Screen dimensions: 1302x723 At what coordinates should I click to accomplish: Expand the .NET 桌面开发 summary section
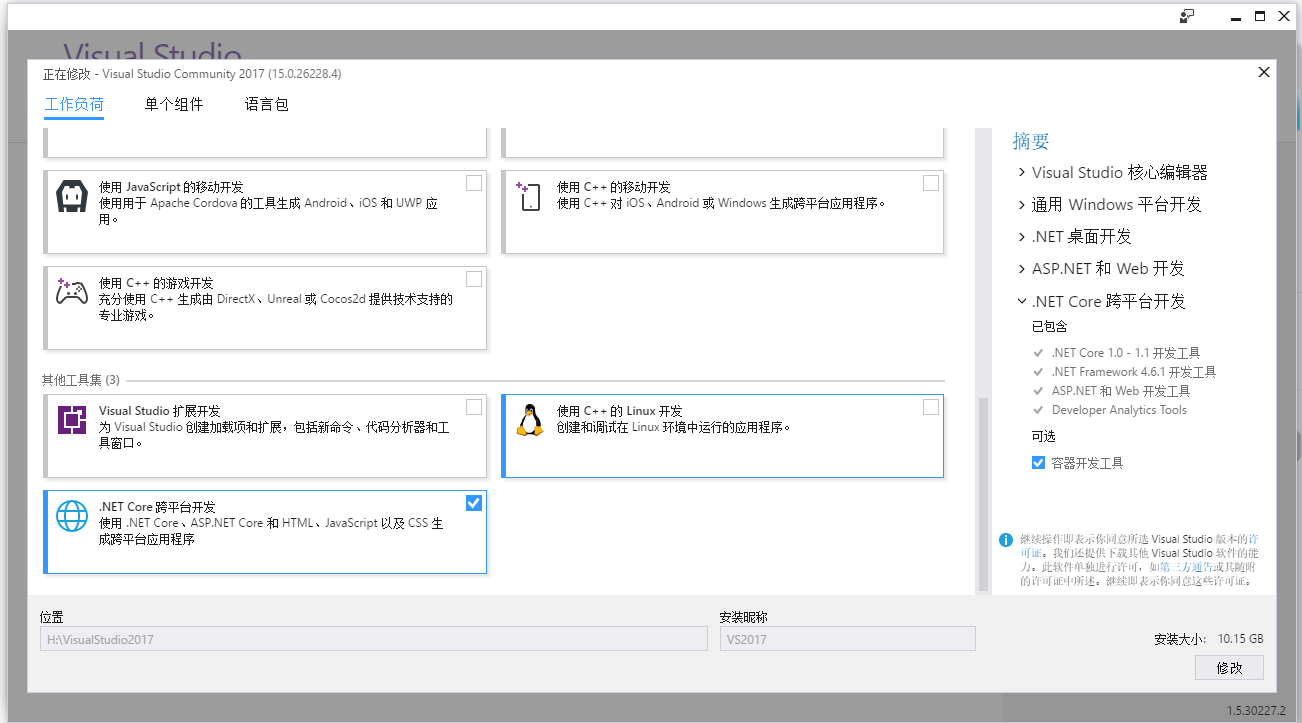point(1022,237)
